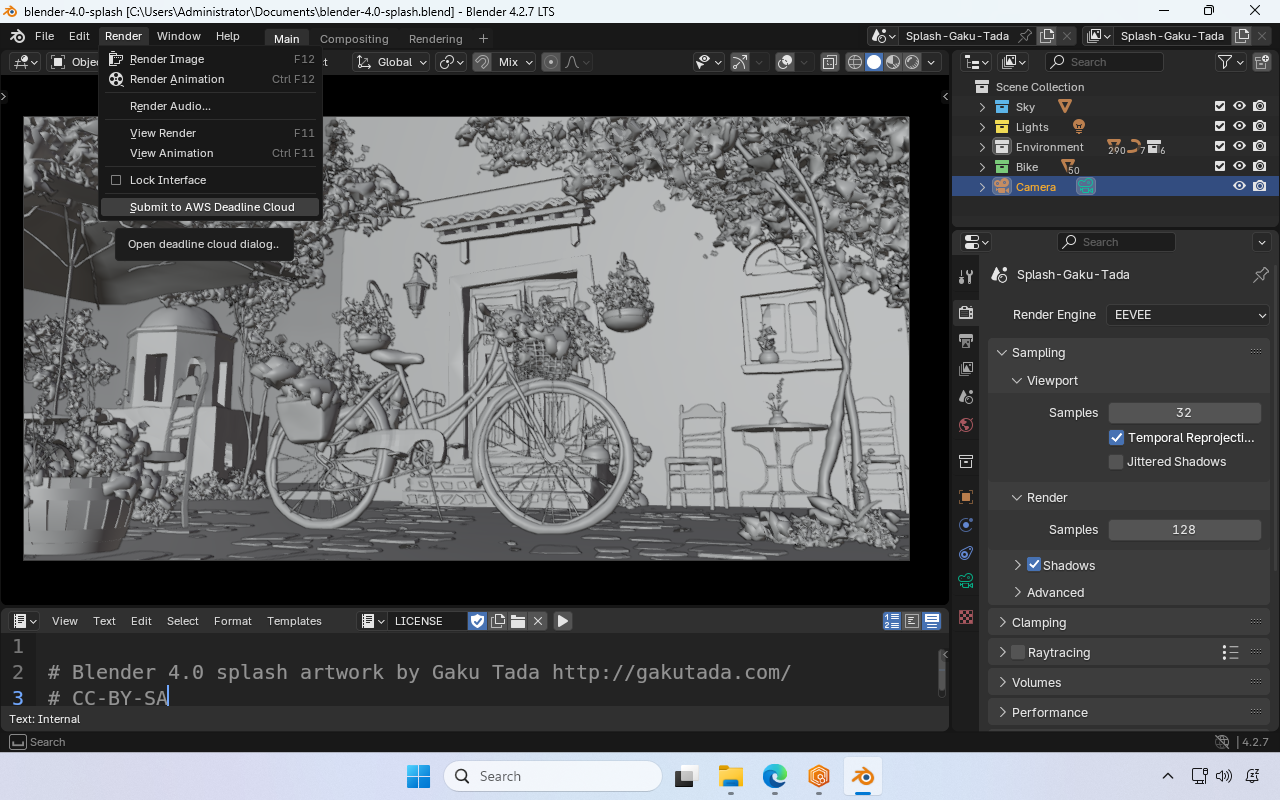The width and height of the screenshot is (1280, 800).
Task: Open the Render properties tab
Action: coord(966,313)
